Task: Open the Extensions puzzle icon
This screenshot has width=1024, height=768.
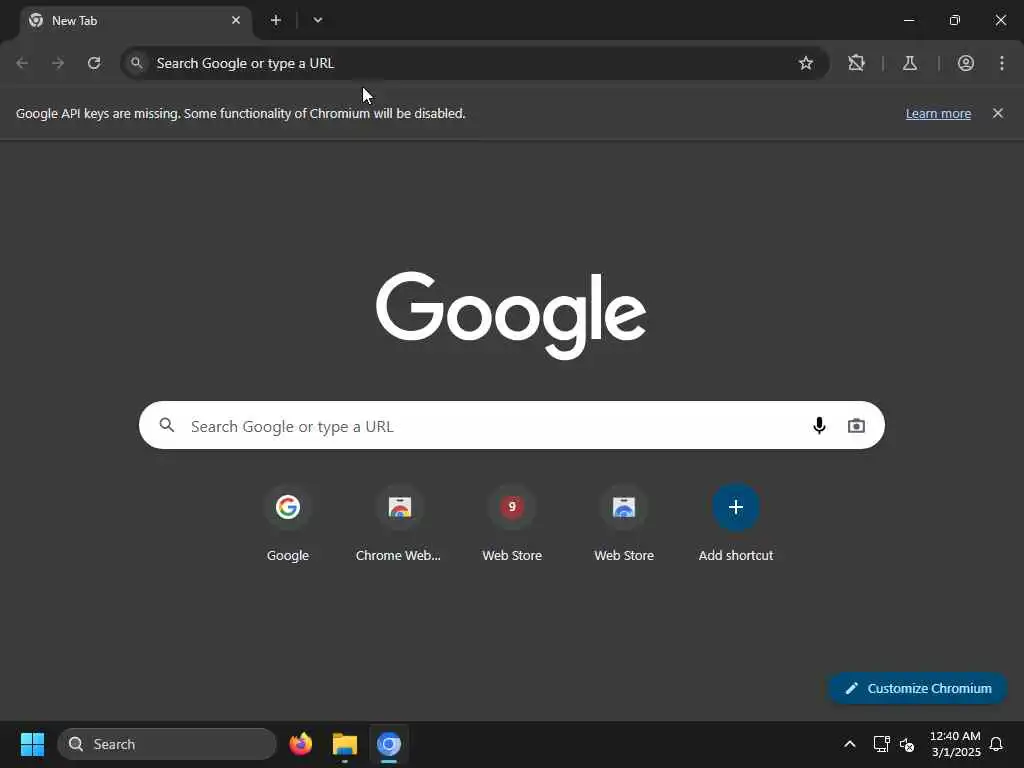Action: pyautogui.click(x=856, y=63)
